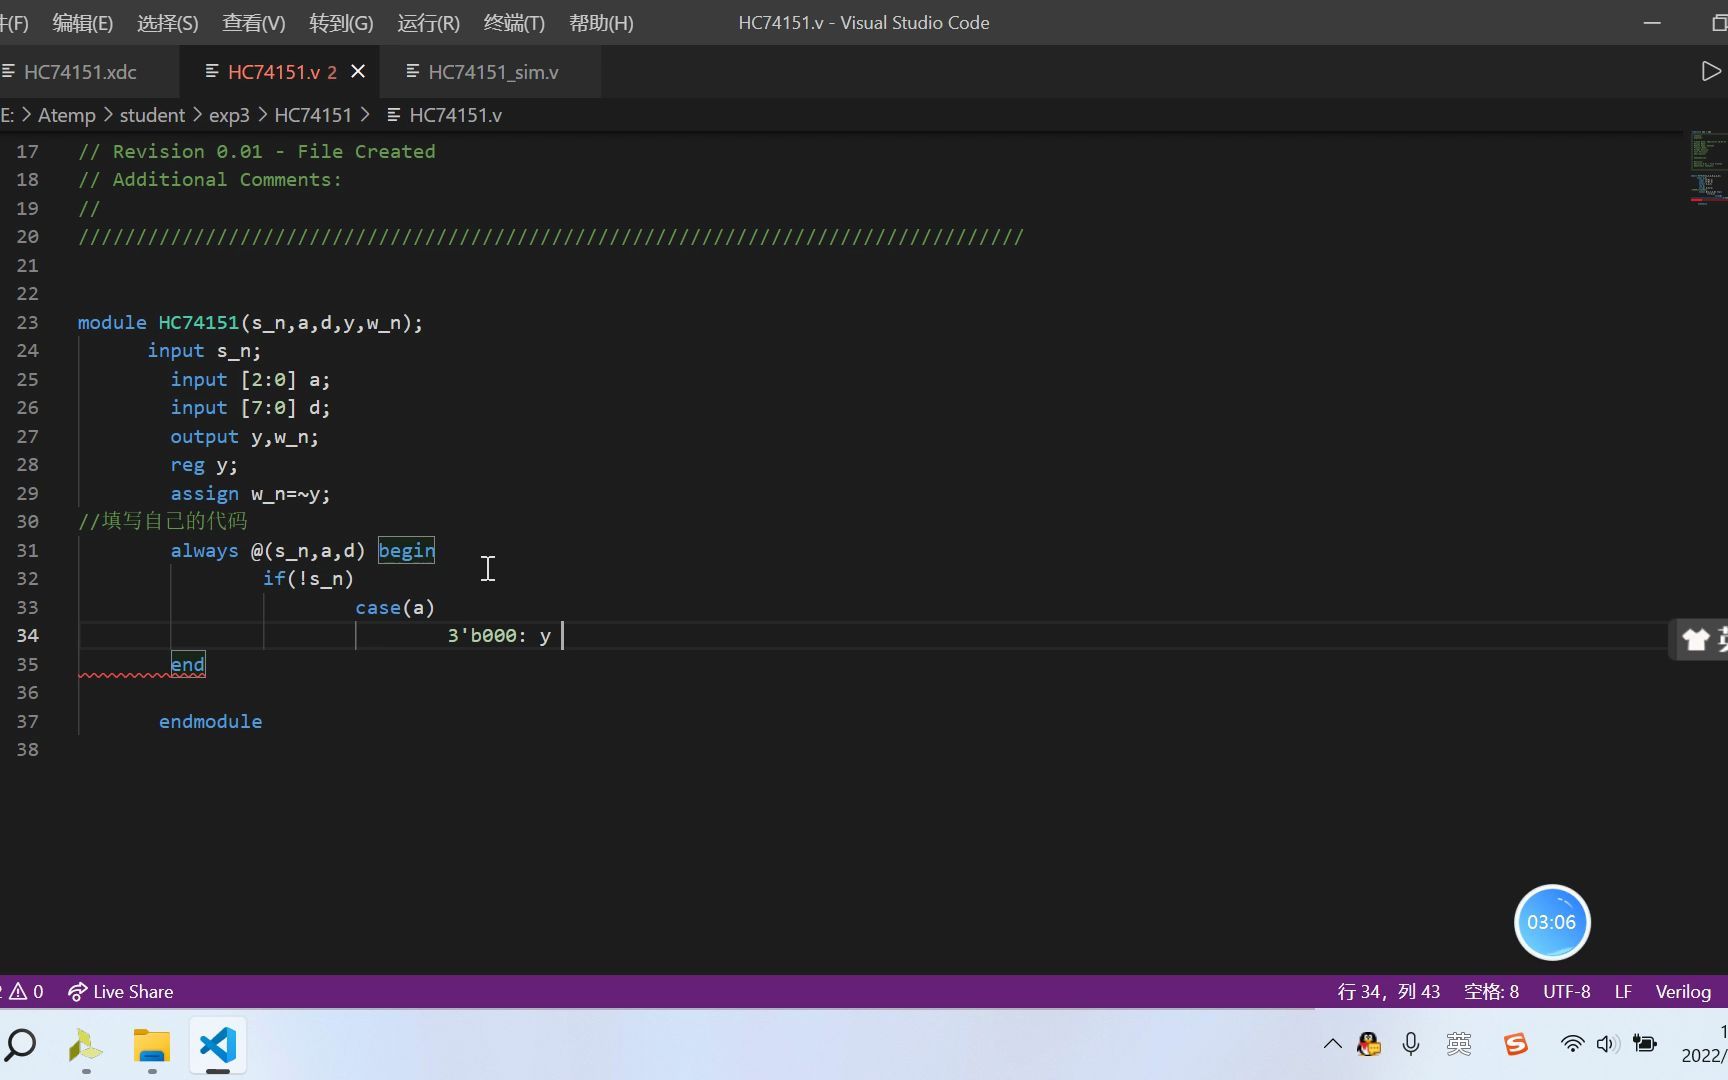
Task: Select Verilog language mode
Action: pos(1683,992)
